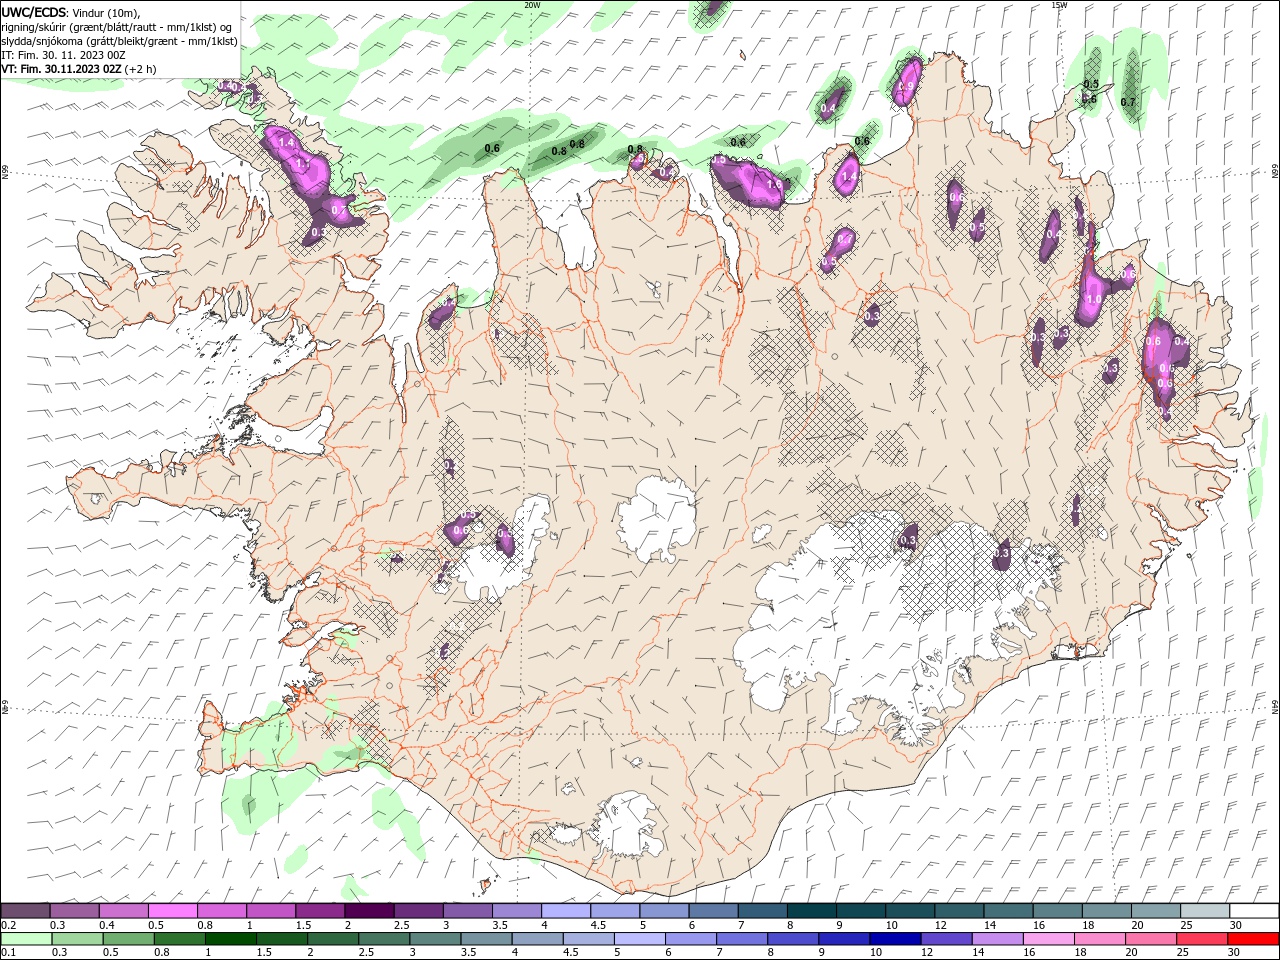
Task: Choose the lower-scale swatch between 1.5 and 2
Action: [x=281, y=939]
